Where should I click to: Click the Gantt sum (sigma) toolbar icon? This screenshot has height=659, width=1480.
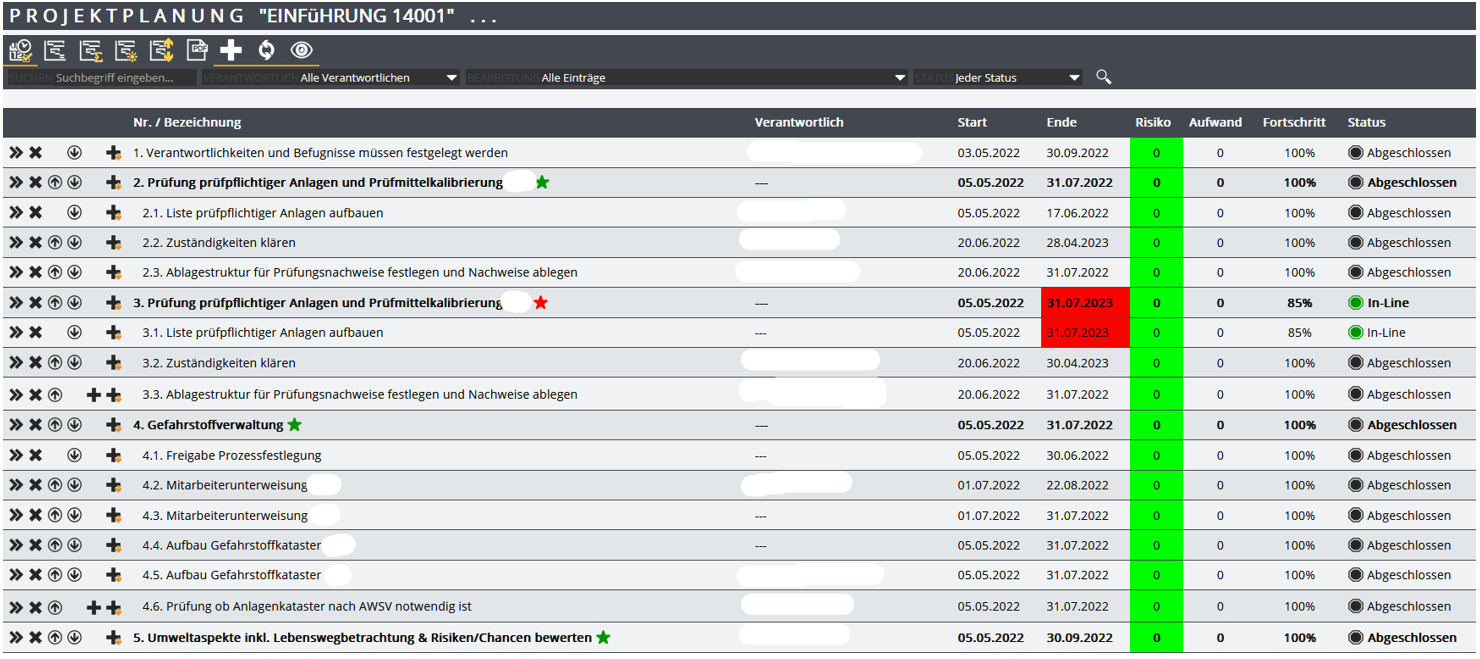coord(91,50)
